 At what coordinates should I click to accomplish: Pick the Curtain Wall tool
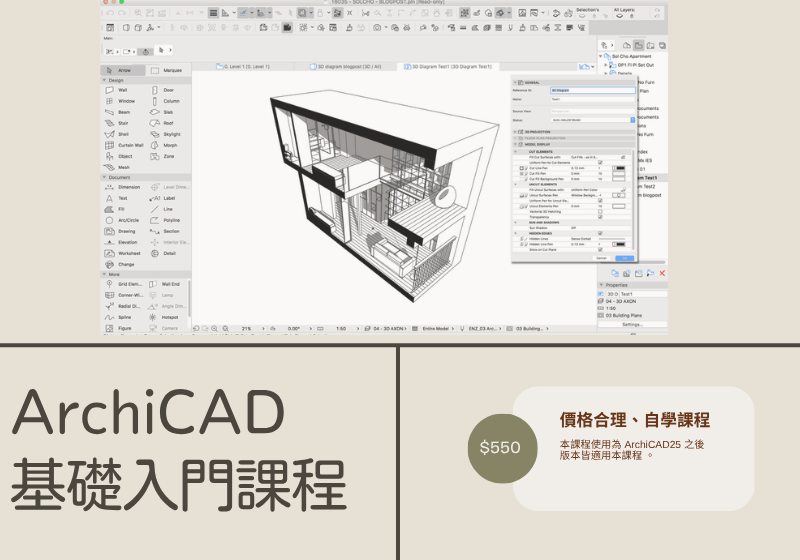pyautogui.click(x=124, y=145)
